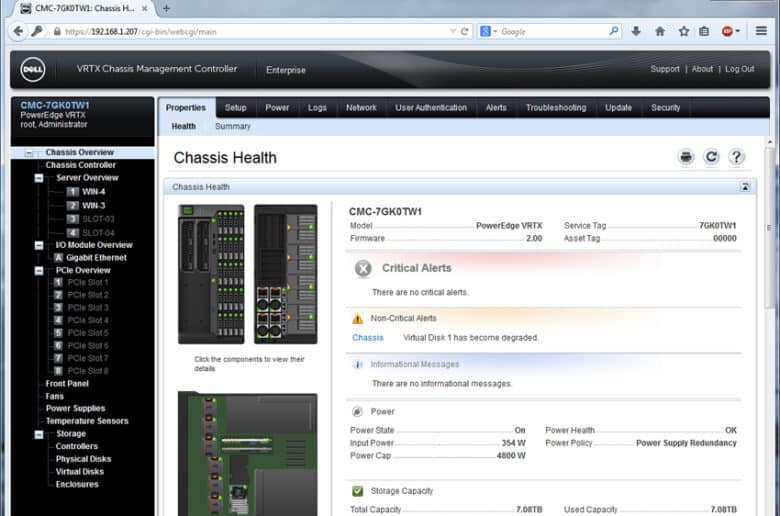Image resolution: width=780 pixels, height=516 pixels.
Task: Go back in the browser
Action: pyautogui.click(x=18, y=31)
